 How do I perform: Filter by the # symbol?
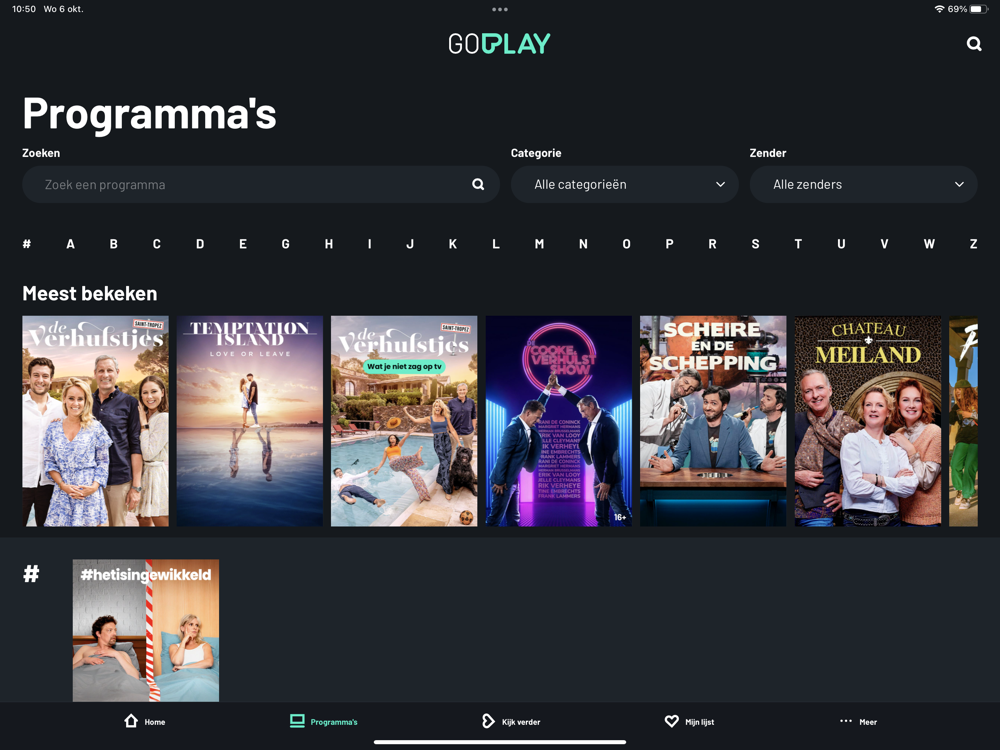tap(27, 244)
